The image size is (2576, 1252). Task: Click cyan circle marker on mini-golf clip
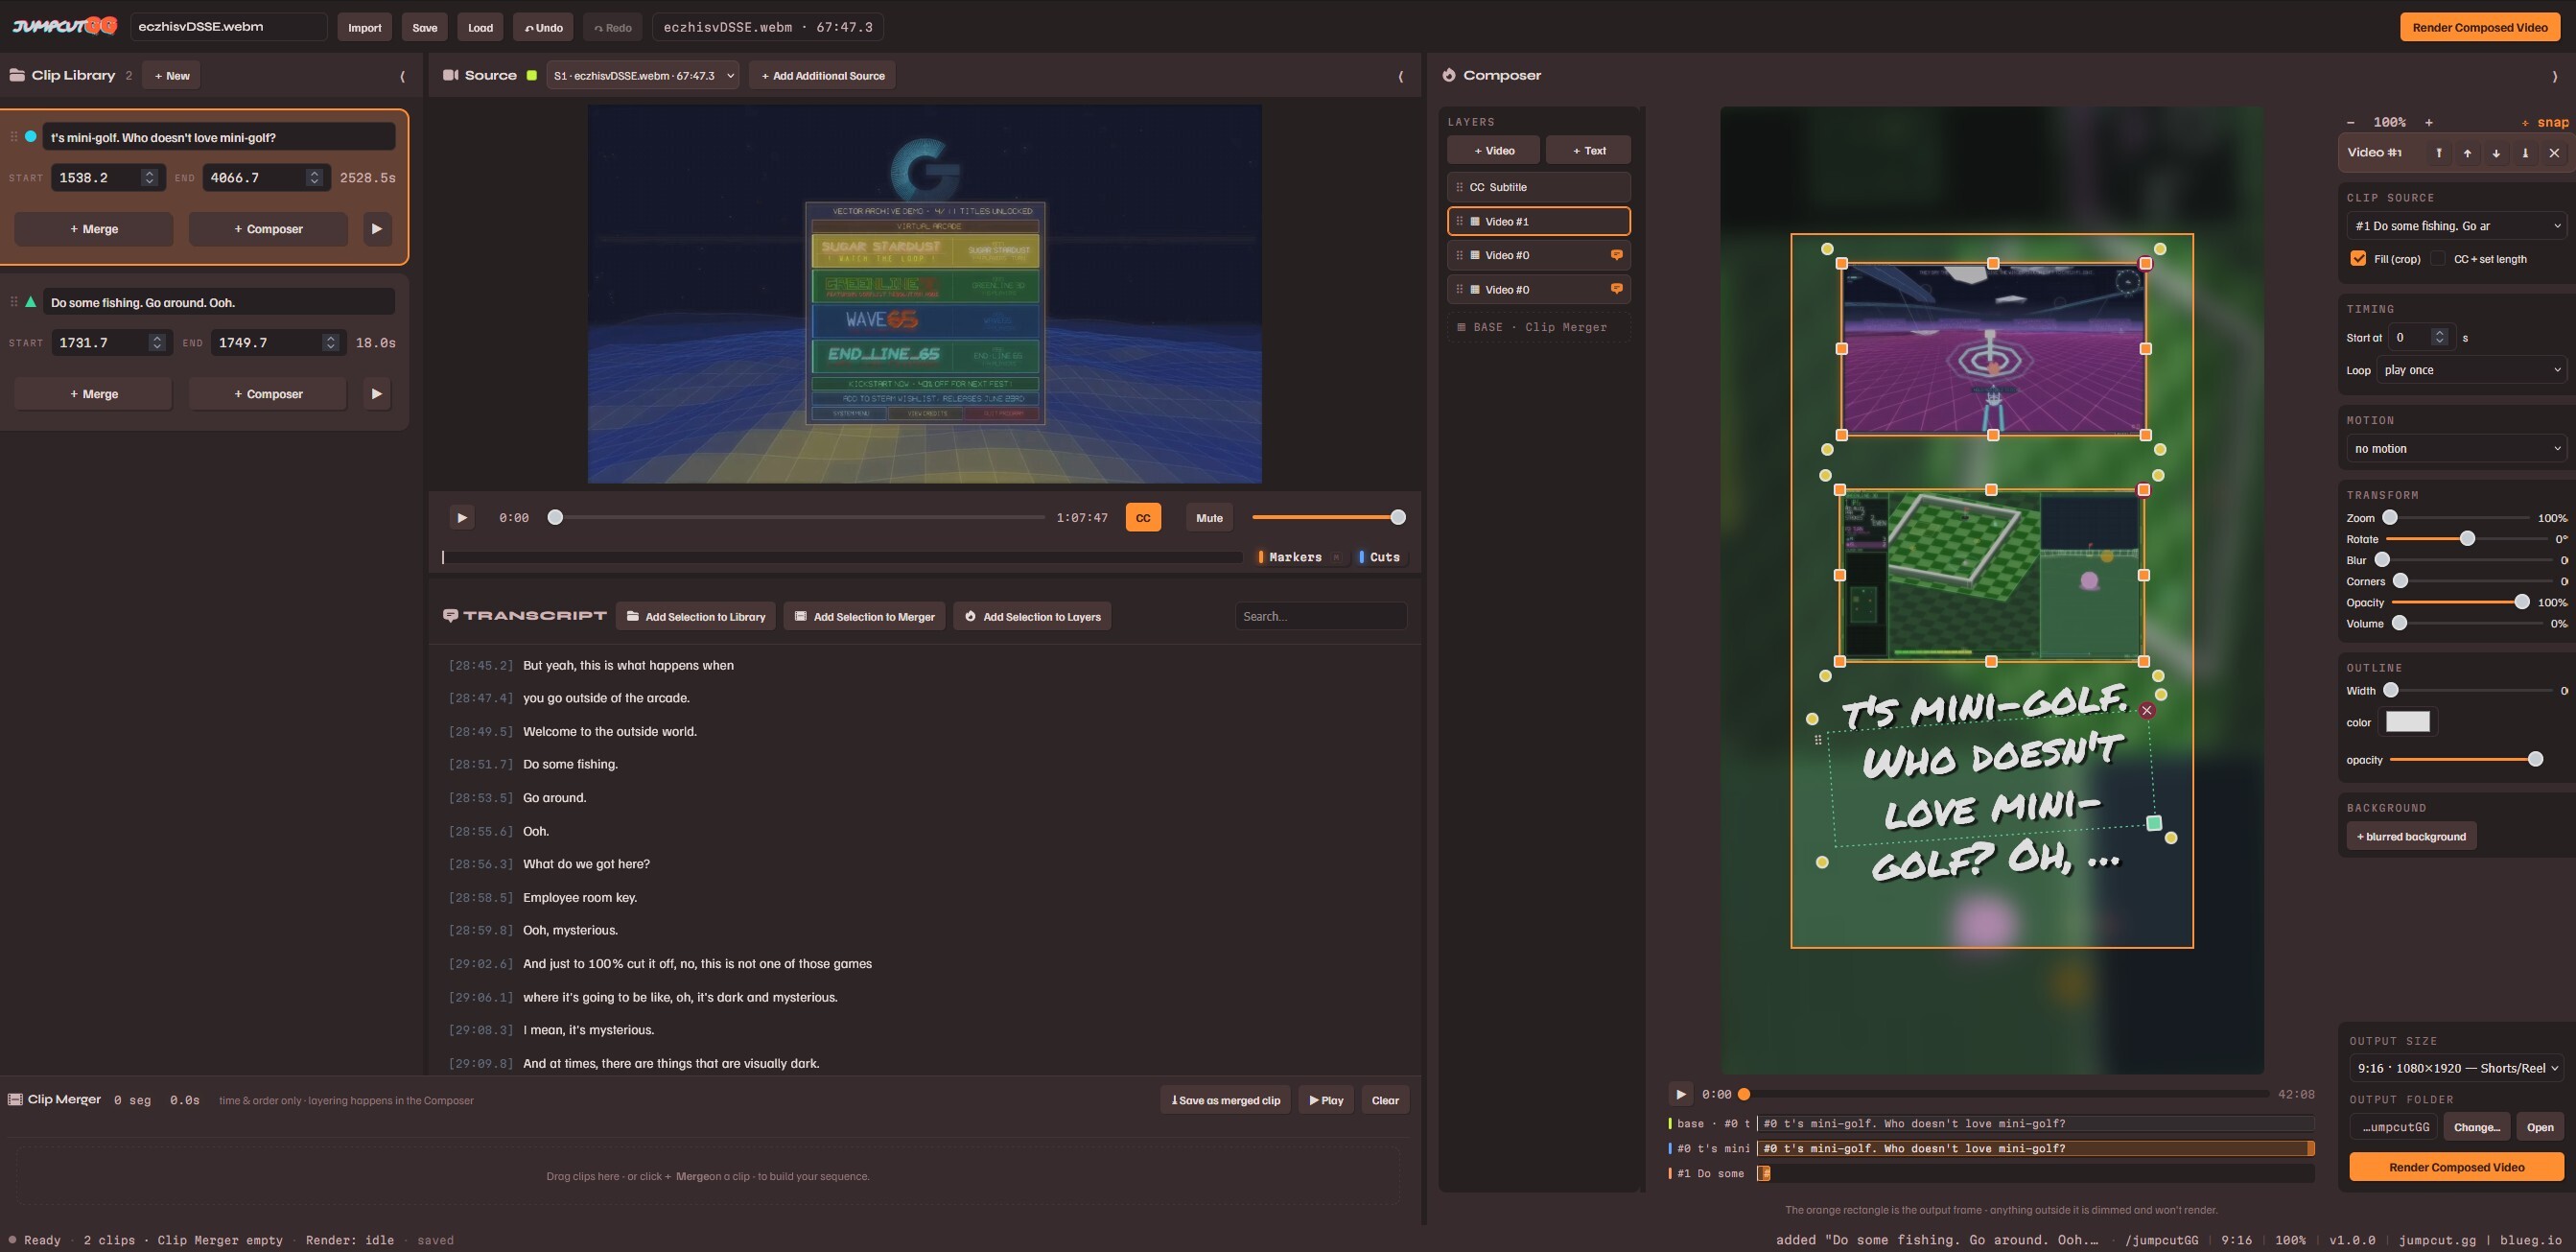click(31, 137)
